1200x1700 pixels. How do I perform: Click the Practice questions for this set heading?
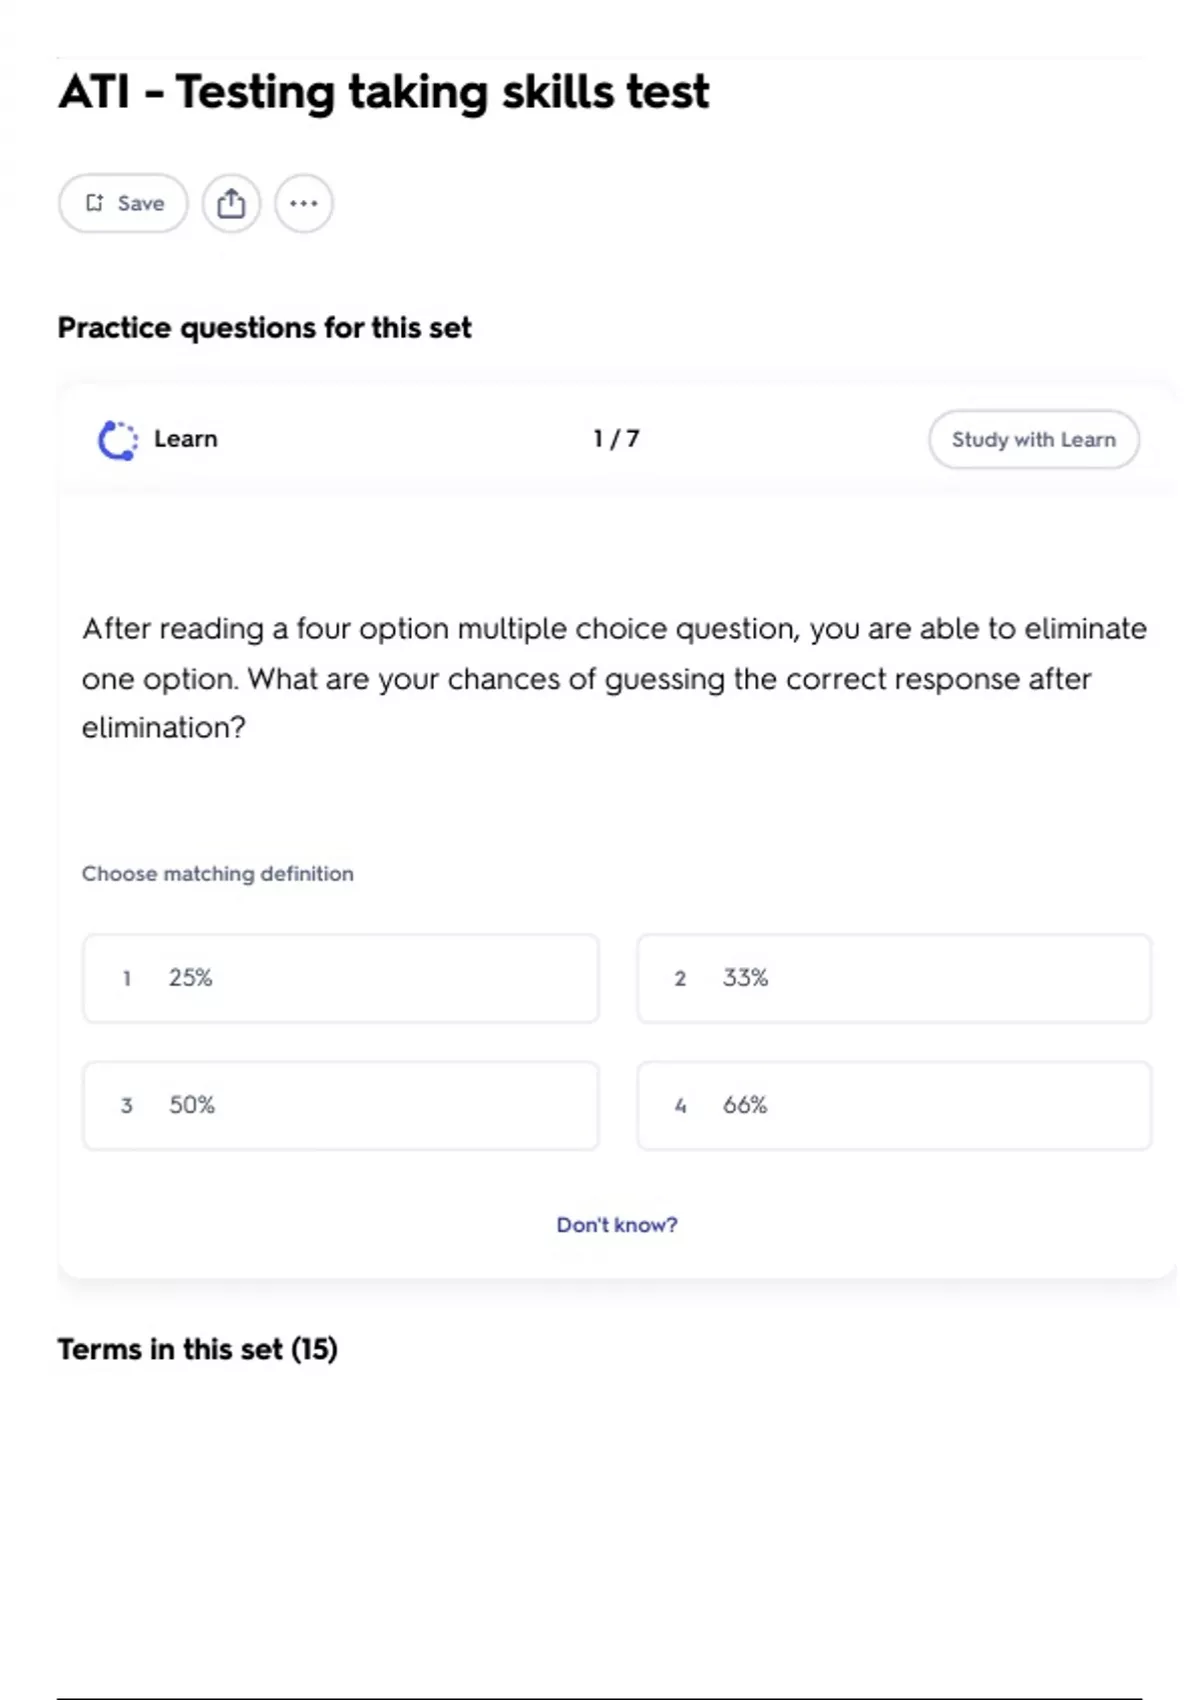264,328
